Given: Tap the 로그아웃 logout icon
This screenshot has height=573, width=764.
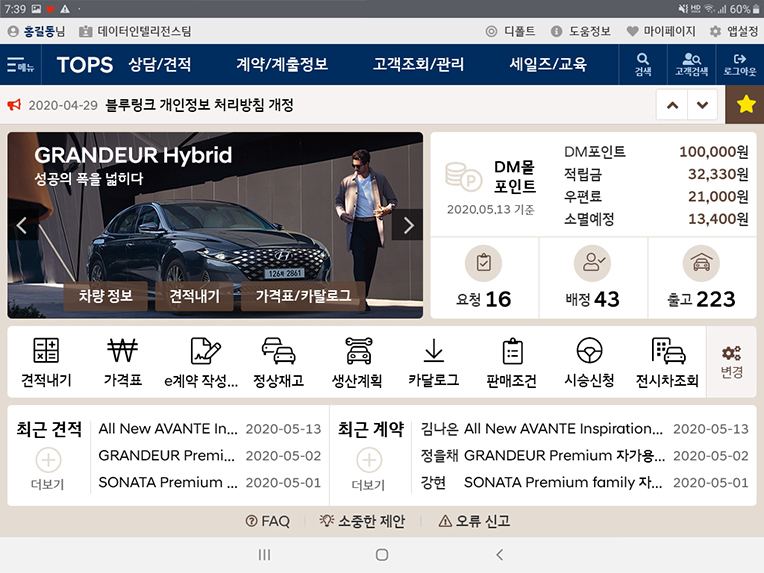Looking at the screenshot, I should click(740, 64).
